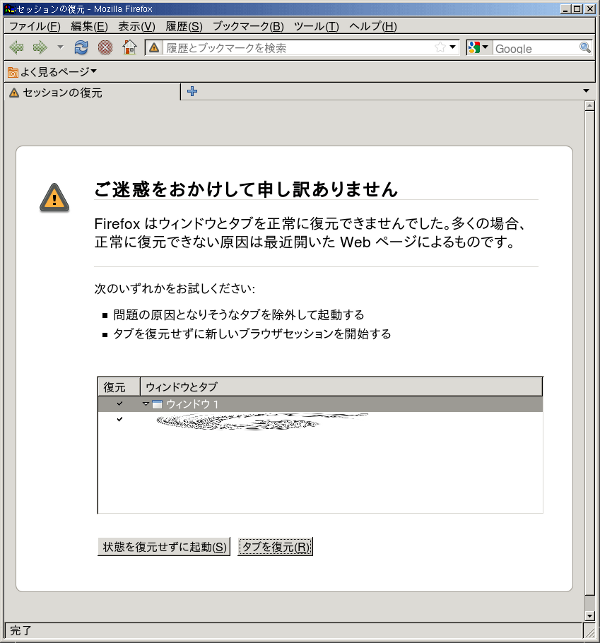Close the Firefox window
600x643 pixels.
590,9
